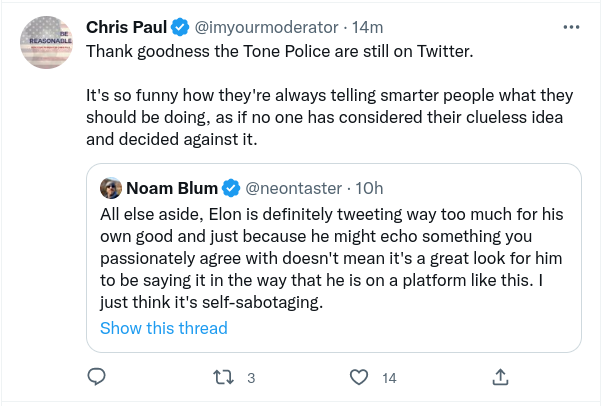Like the tweet with the heart icon
Image resolution: width=602 pixels, height=406 pixels.
pyautogui.click(x=360, y=377)
